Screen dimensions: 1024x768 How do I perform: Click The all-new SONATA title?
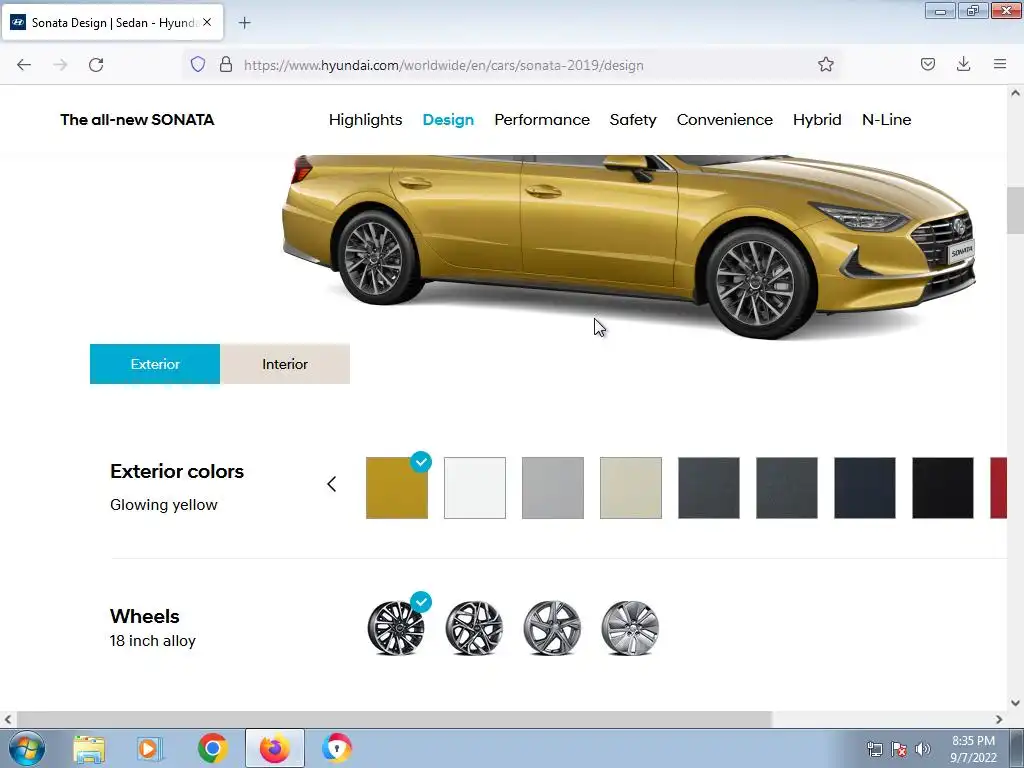coord(137,120)
